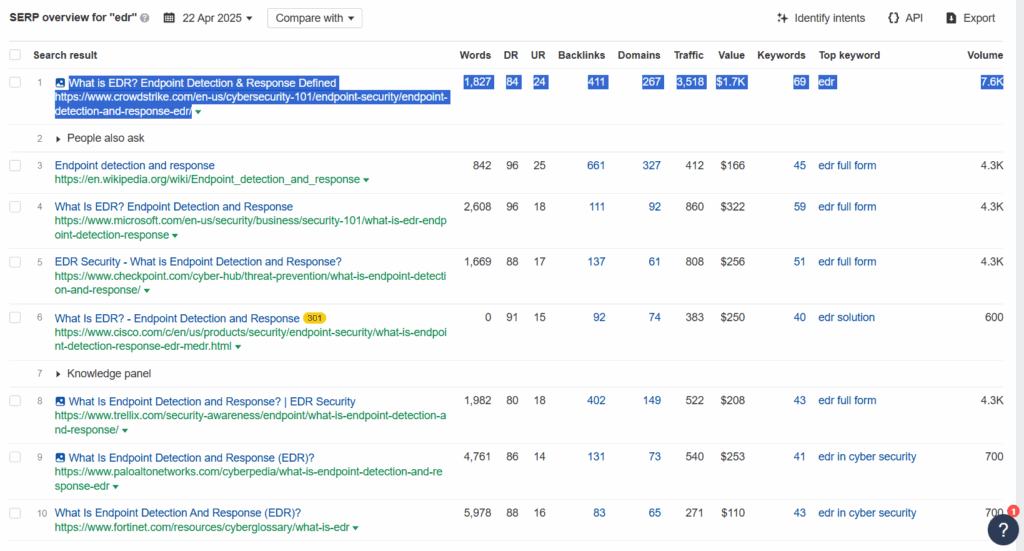Check the Wikipedia result row checkbox
This screenshot has width=1024, height=551.
pyautogui.click(x=15, y=166)
